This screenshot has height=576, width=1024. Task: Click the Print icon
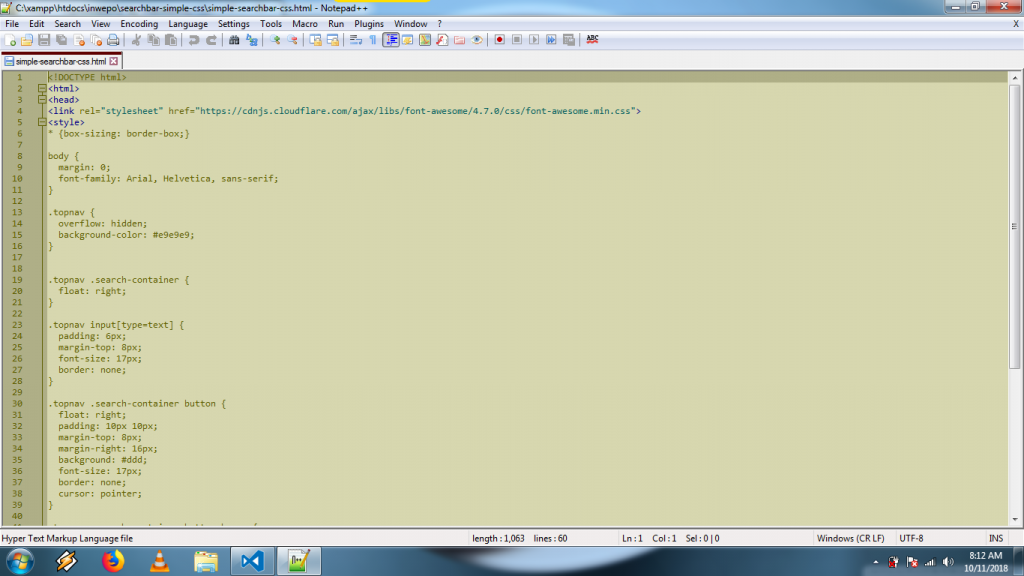(x=113, y=40)
